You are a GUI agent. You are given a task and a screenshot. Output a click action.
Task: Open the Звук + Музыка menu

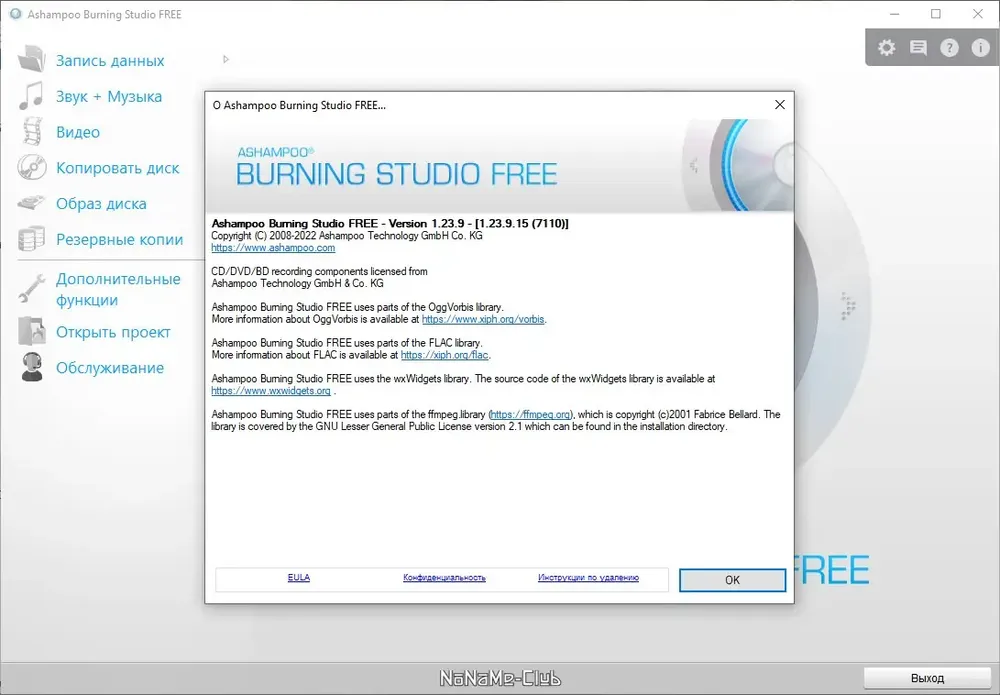(109, 96)
